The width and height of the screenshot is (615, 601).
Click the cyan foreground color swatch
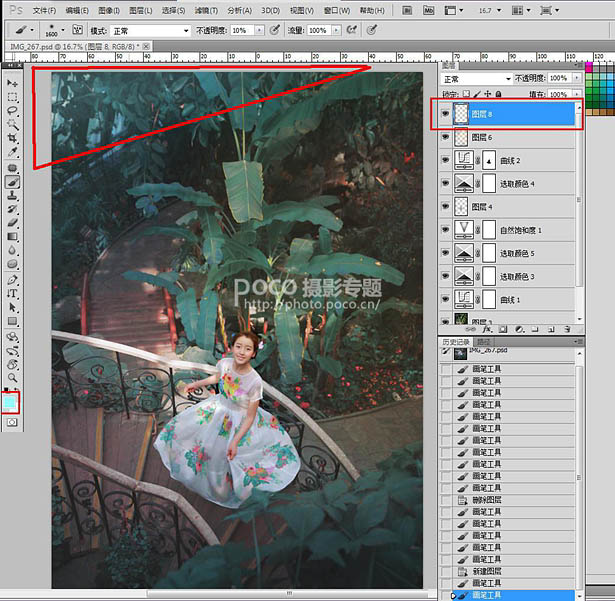pos(10,399)
